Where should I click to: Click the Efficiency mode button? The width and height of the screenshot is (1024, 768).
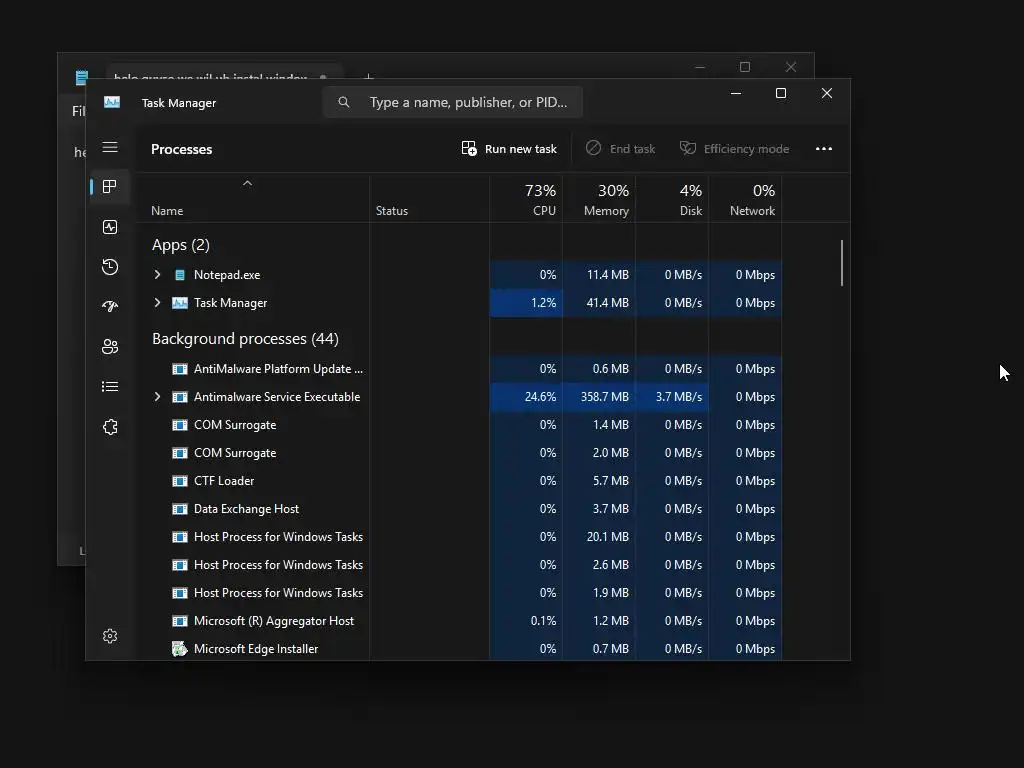pos(734,149)
